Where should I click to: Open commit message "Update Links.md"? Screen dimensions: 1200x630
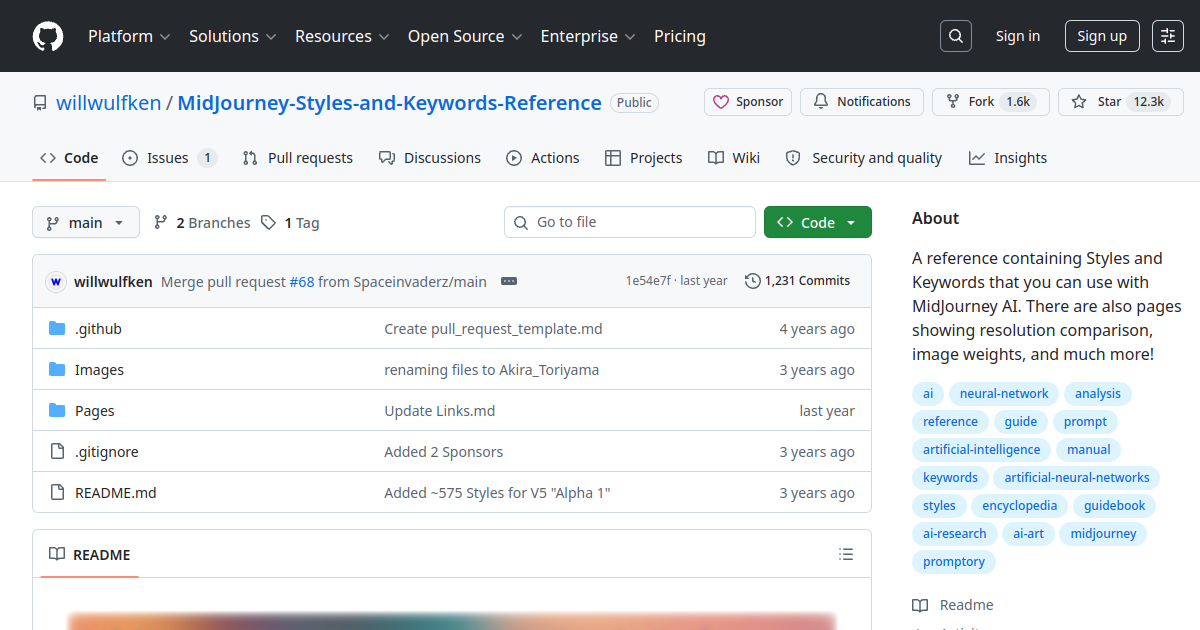(x=440, y=411)
